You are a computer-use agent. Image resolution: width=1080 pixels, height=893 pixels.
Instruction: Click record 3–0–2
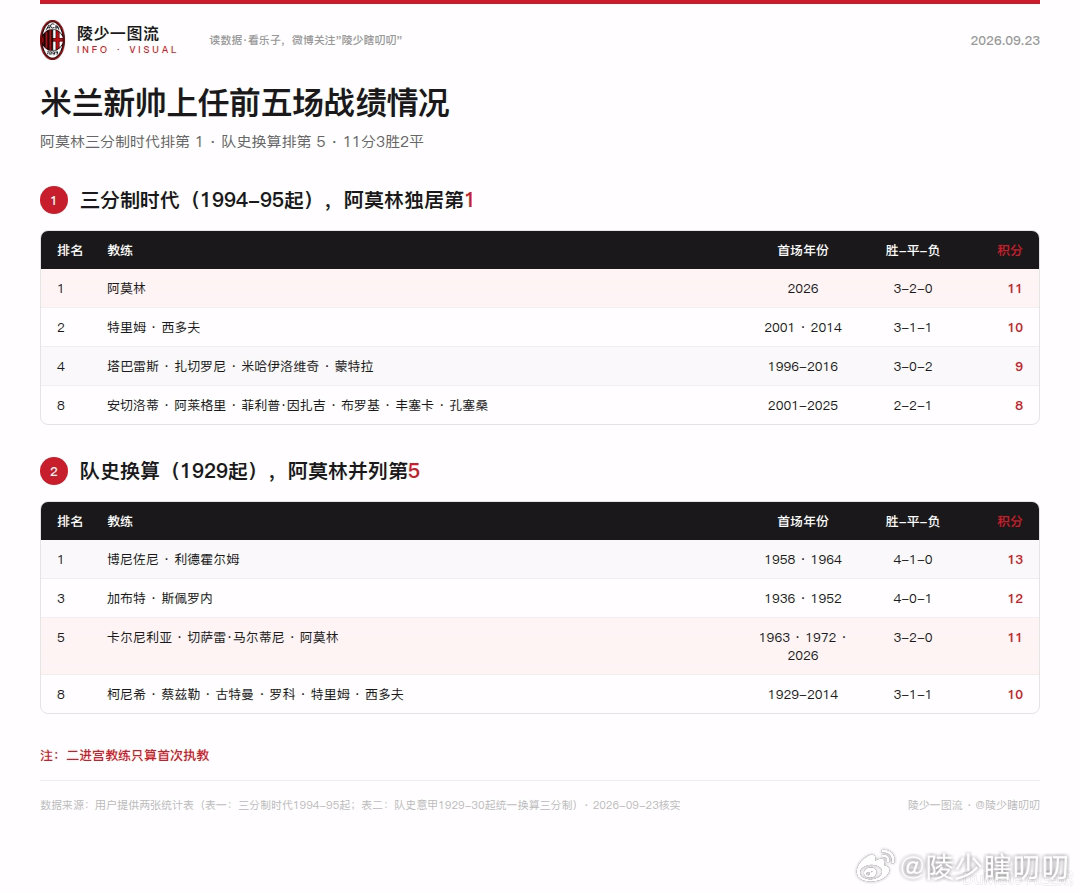913,366
